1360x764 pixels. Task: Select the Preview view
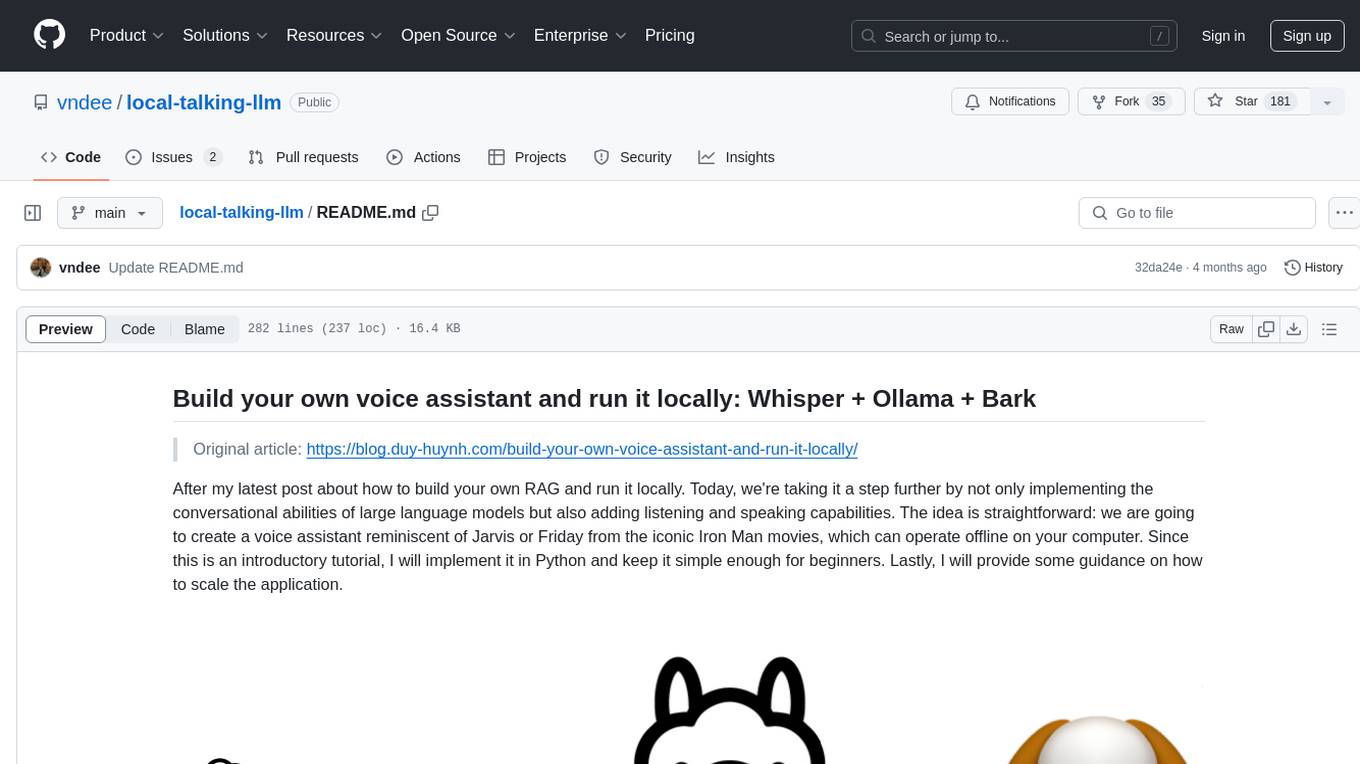click(66, 329)
